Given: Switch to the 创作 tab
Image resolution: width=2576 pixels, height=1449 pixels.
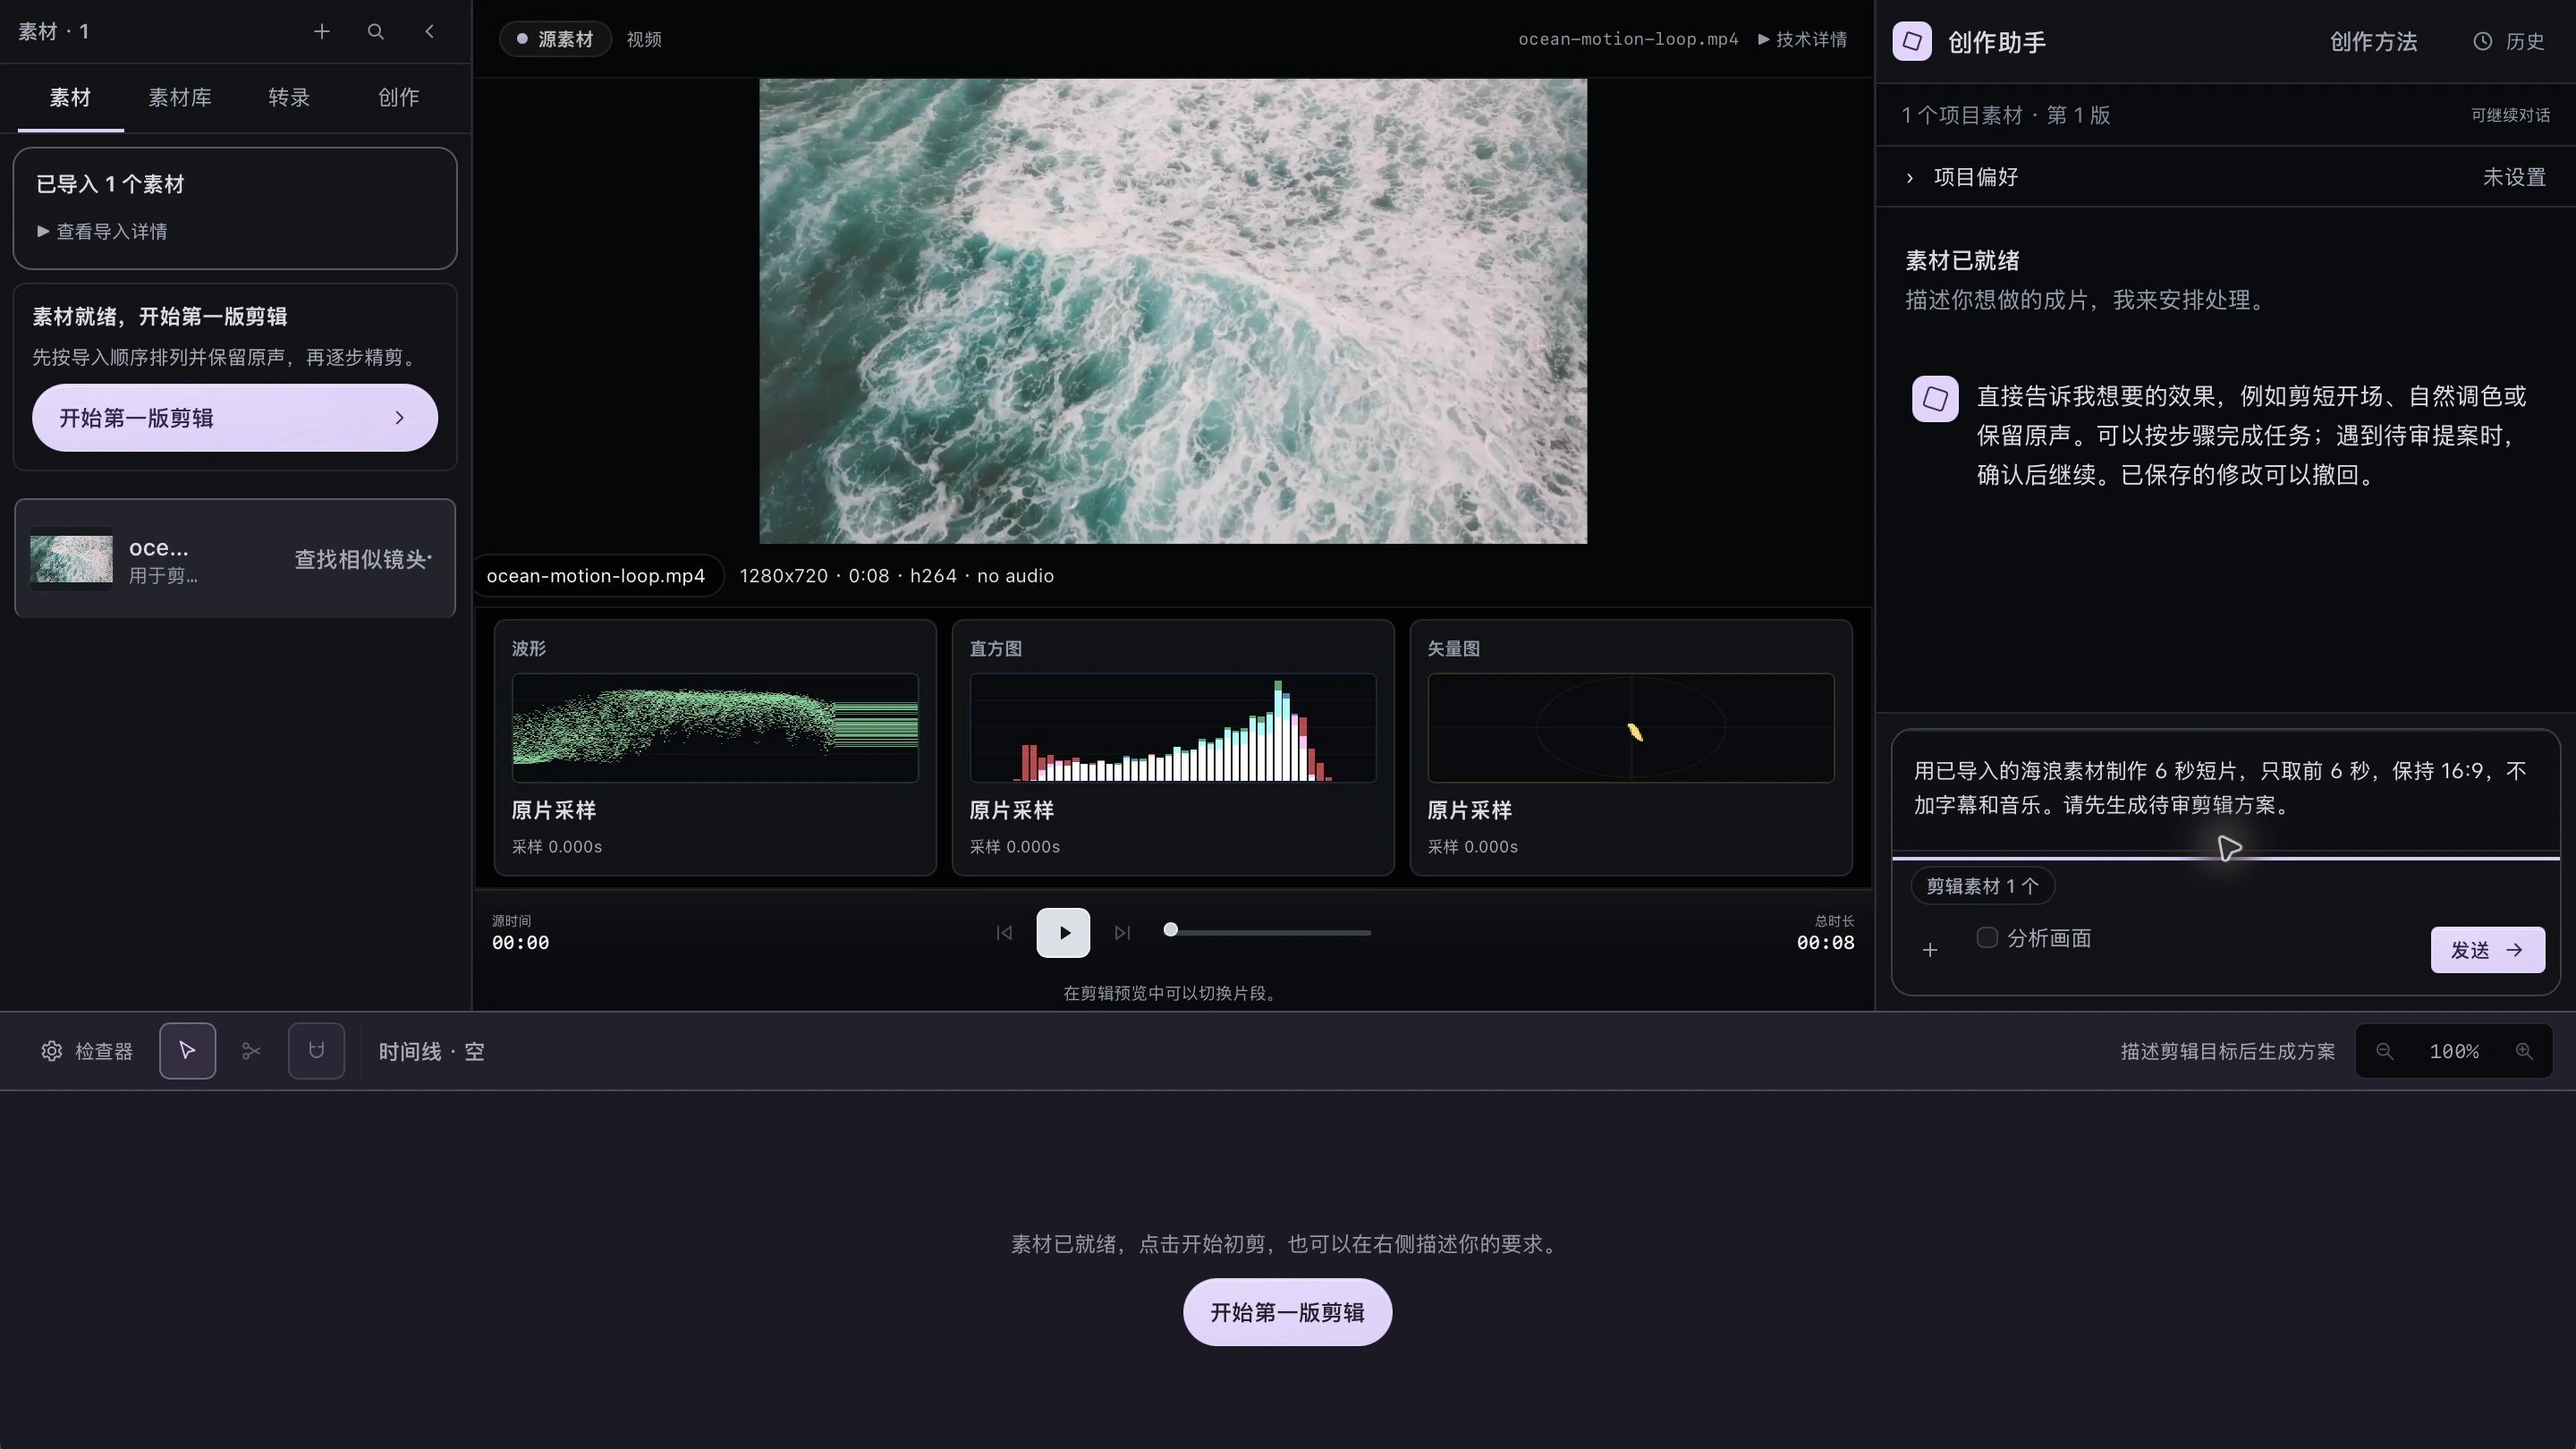Looking at the screenshot, I should (399, 98).
